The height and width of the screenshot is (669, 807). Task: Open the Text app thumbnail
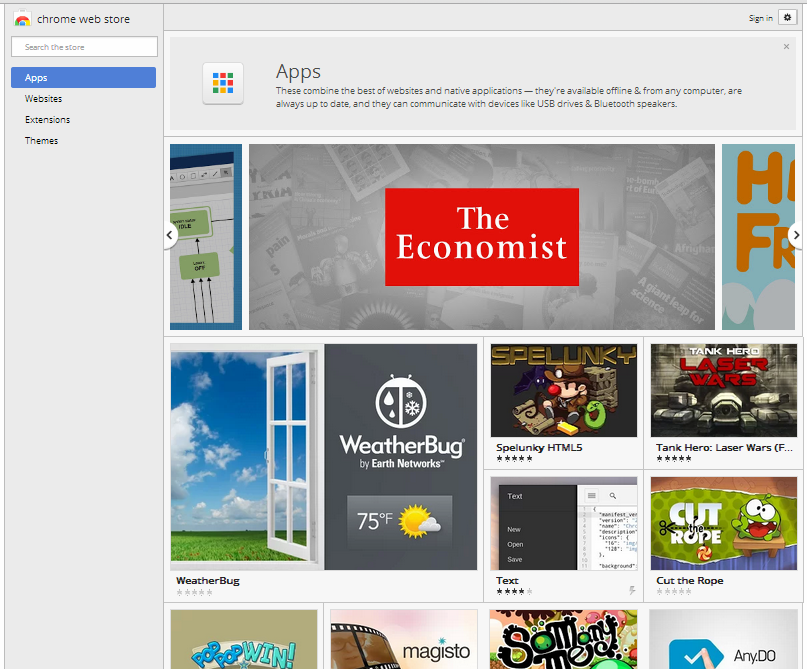point(564,523)
